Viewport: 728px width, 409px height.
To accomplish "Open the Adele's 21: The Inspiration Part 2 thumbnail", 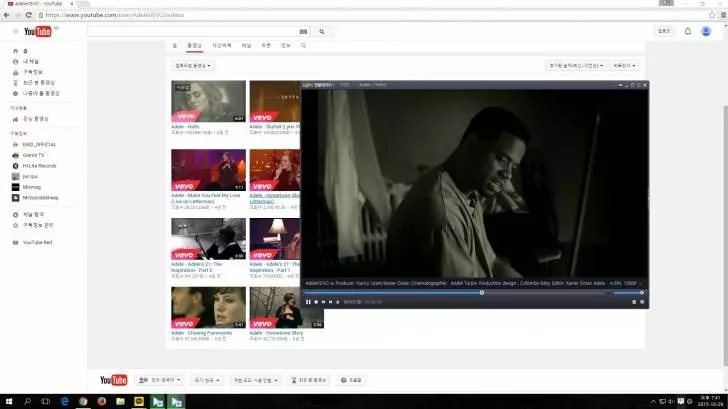I will pyautogui.click(x=208, y=239).
